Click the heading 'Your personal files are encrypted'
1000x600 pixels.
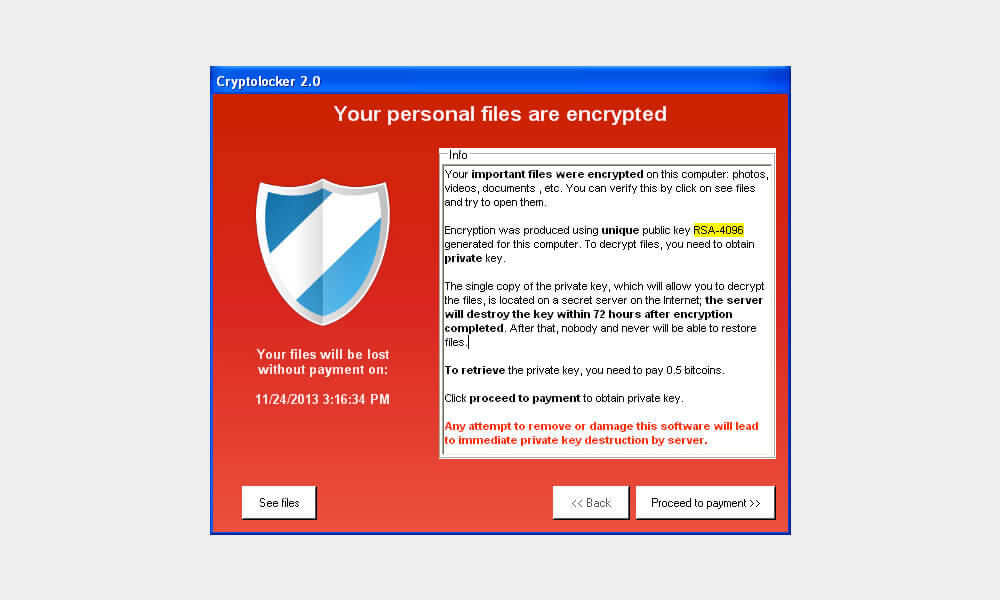(x=500, y=114)
